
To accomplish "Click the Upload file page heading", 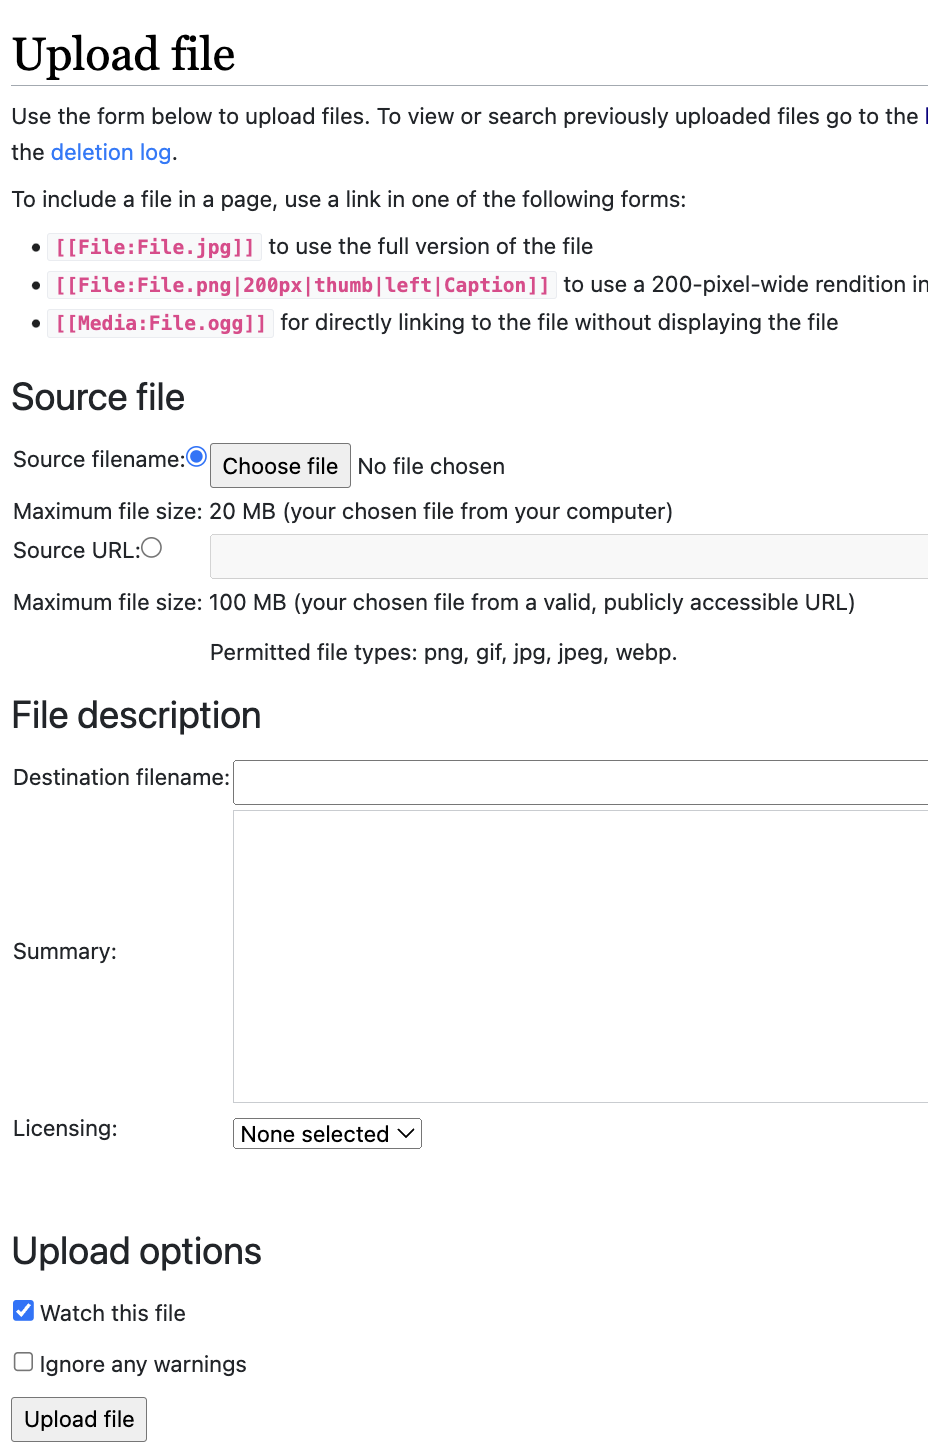I will point(124,54).
